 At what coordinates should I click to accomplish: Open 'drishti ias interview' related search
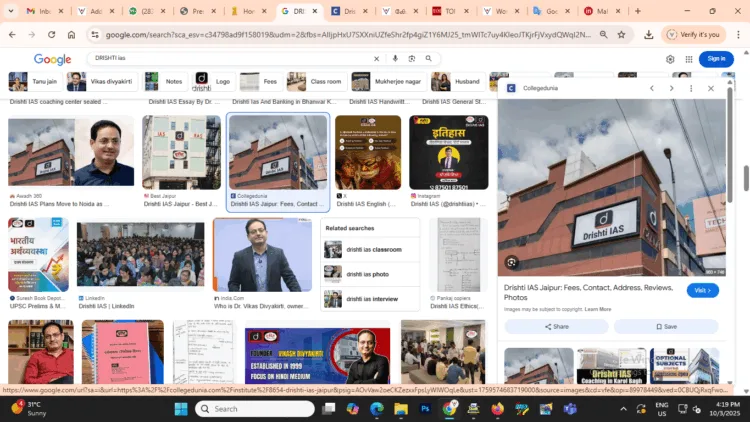point(371,298)
